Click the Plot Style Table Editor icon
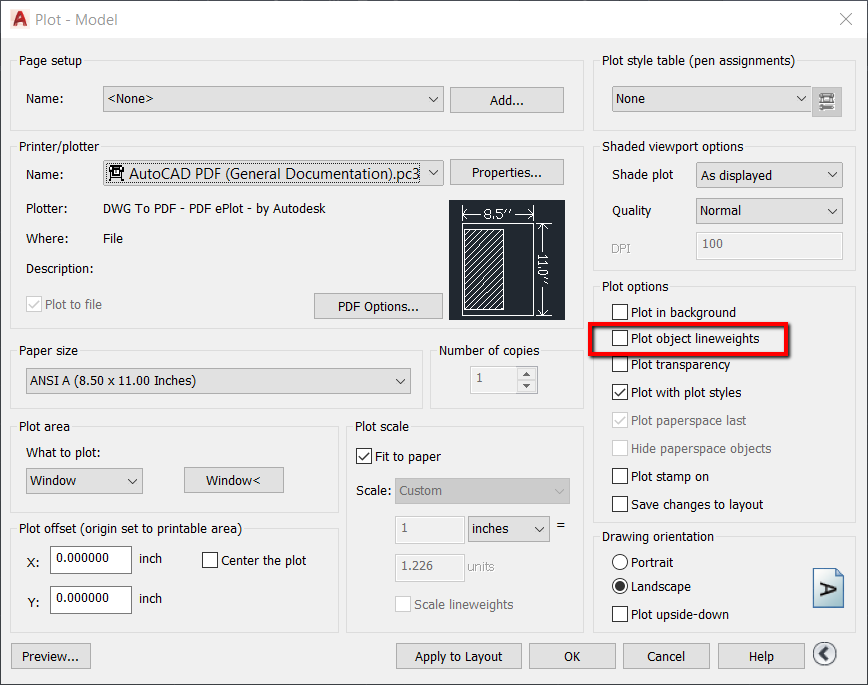The width and height of the screenshot is (868, 685). pyautogui.click(x=827, y=100)
